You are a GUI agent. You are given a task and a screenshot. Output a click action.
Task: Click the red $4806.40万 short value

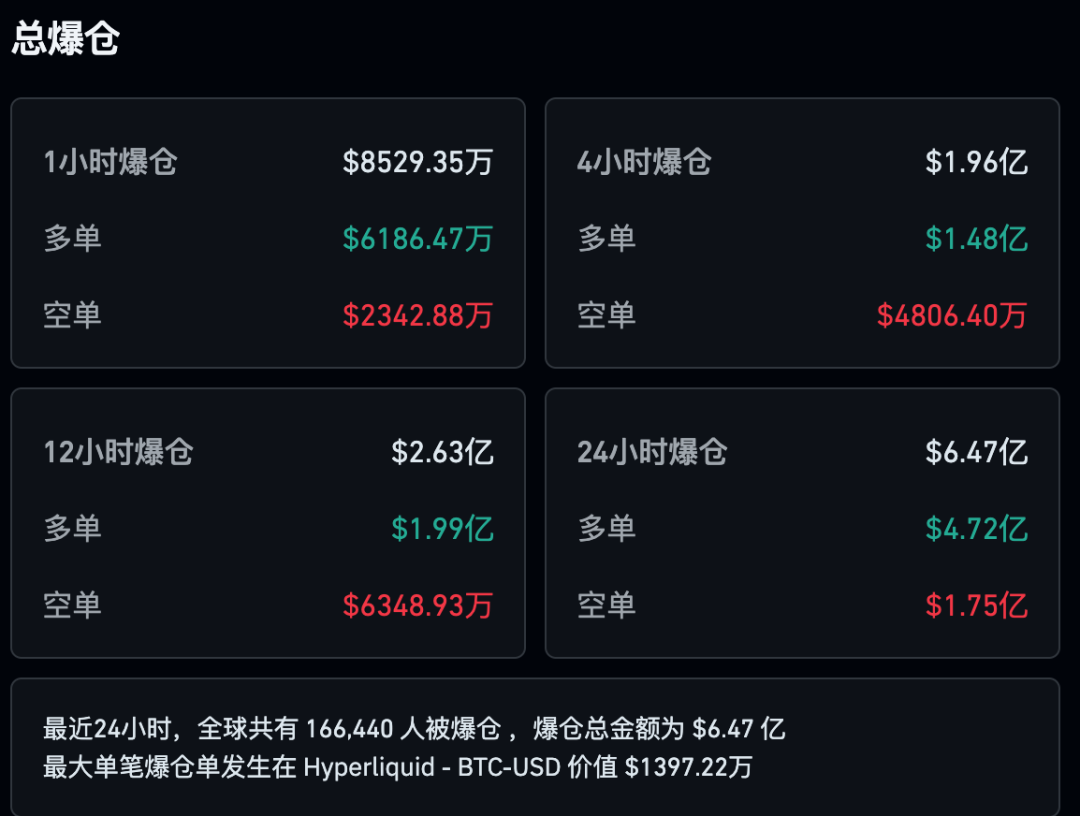coord(952,316)
